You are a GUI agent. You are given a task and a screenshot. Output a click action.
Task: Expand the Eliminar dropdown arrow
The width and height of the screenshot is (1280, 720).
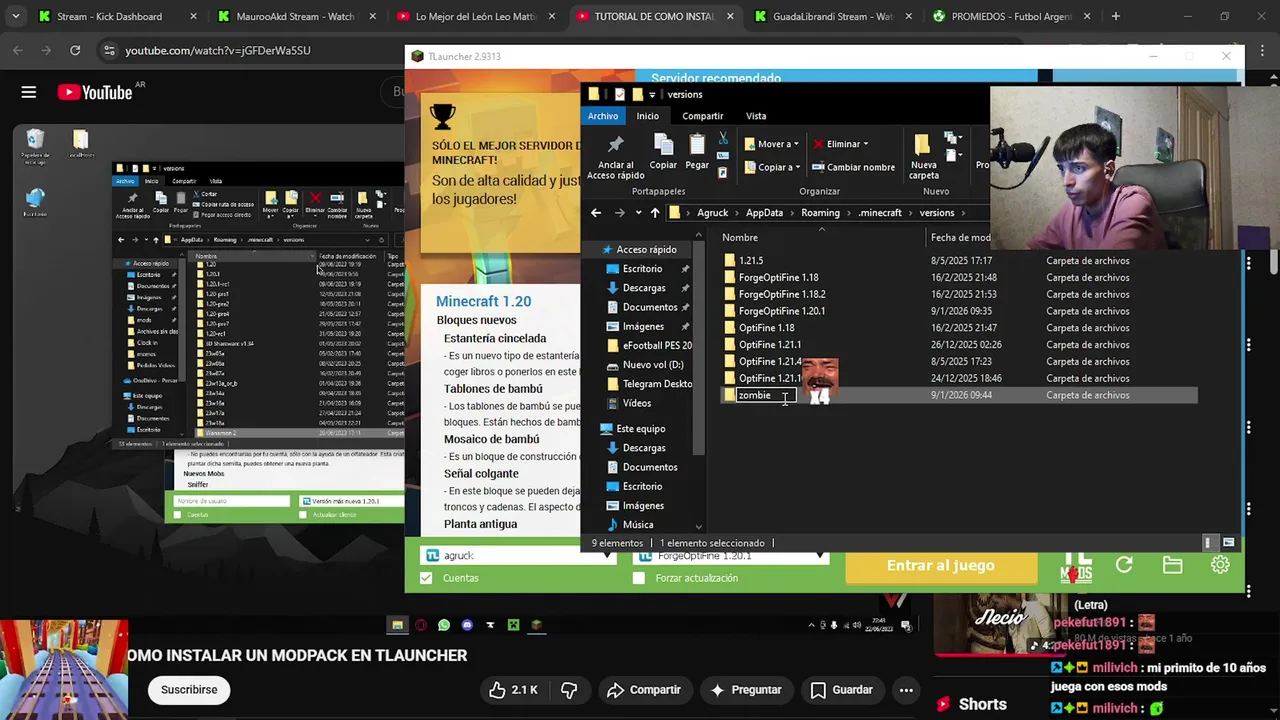point(865,144)
